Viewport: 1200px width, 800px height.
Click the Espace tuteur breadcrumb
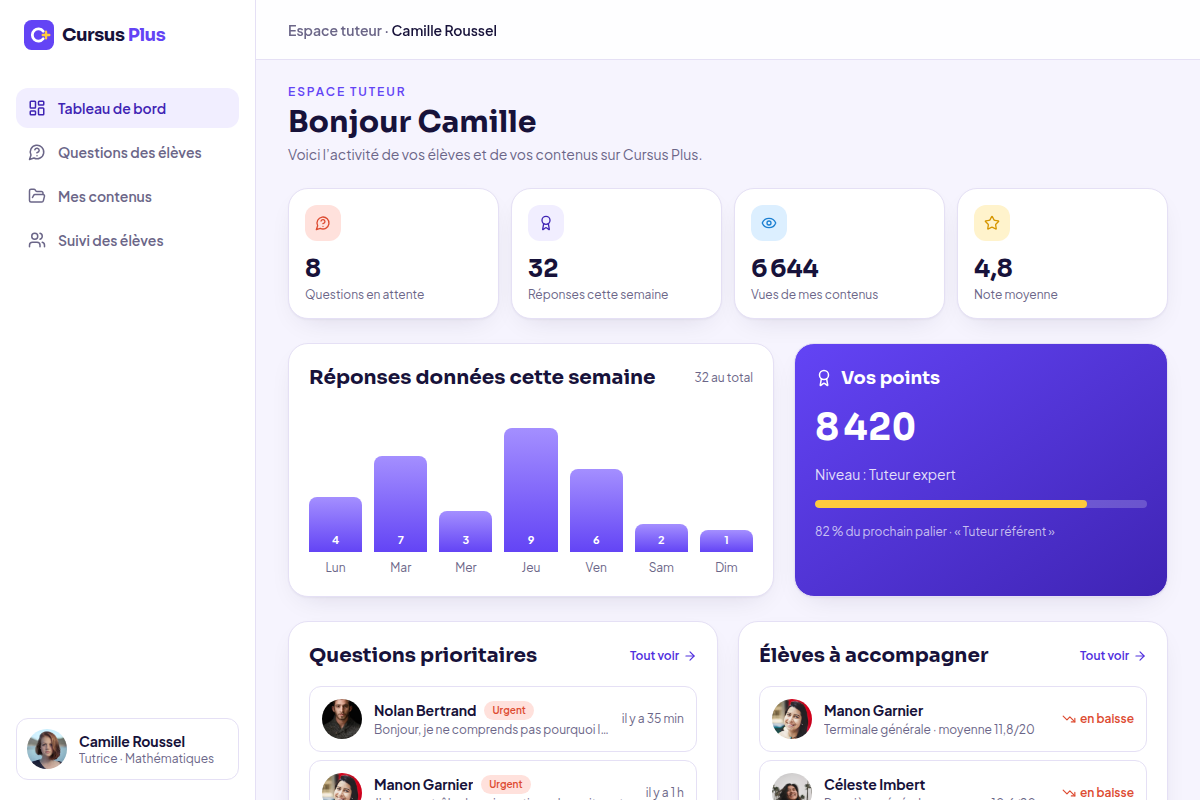click(335, 31)
